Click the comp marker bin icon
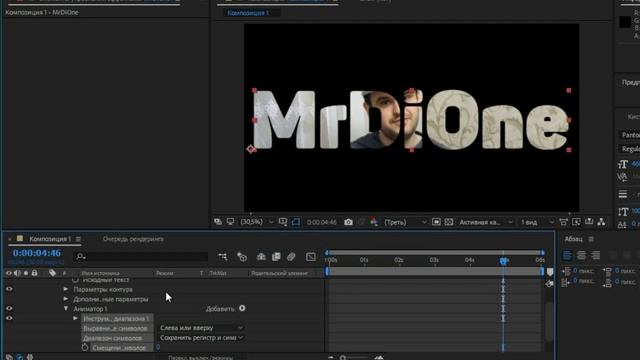640x360 pixels. [x=550, y=272]
